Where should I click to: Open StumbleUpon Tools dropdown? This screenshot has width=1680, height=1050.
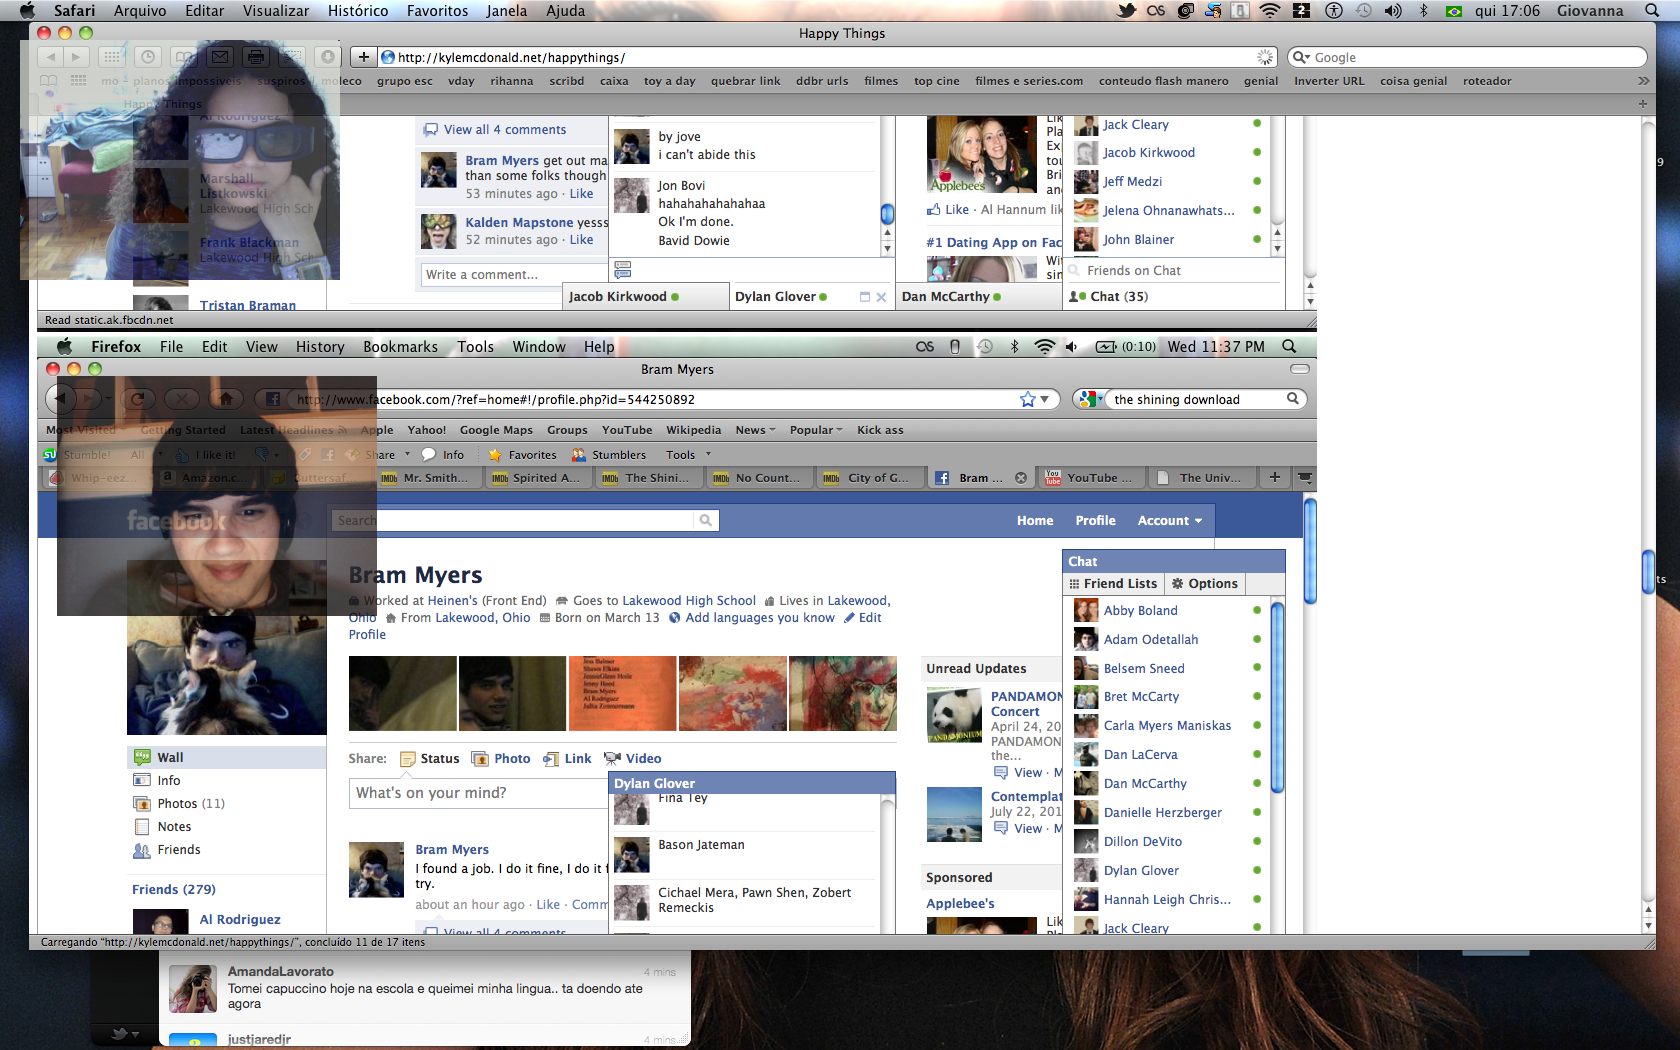point(689,455)
